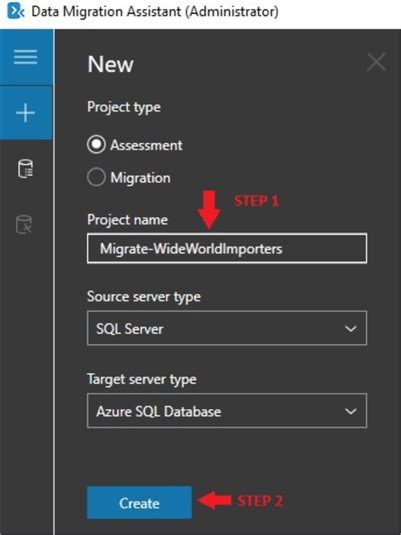Click the New panel heading
The width and height of the screenshot is (401, 535).
tap(110, 64)
